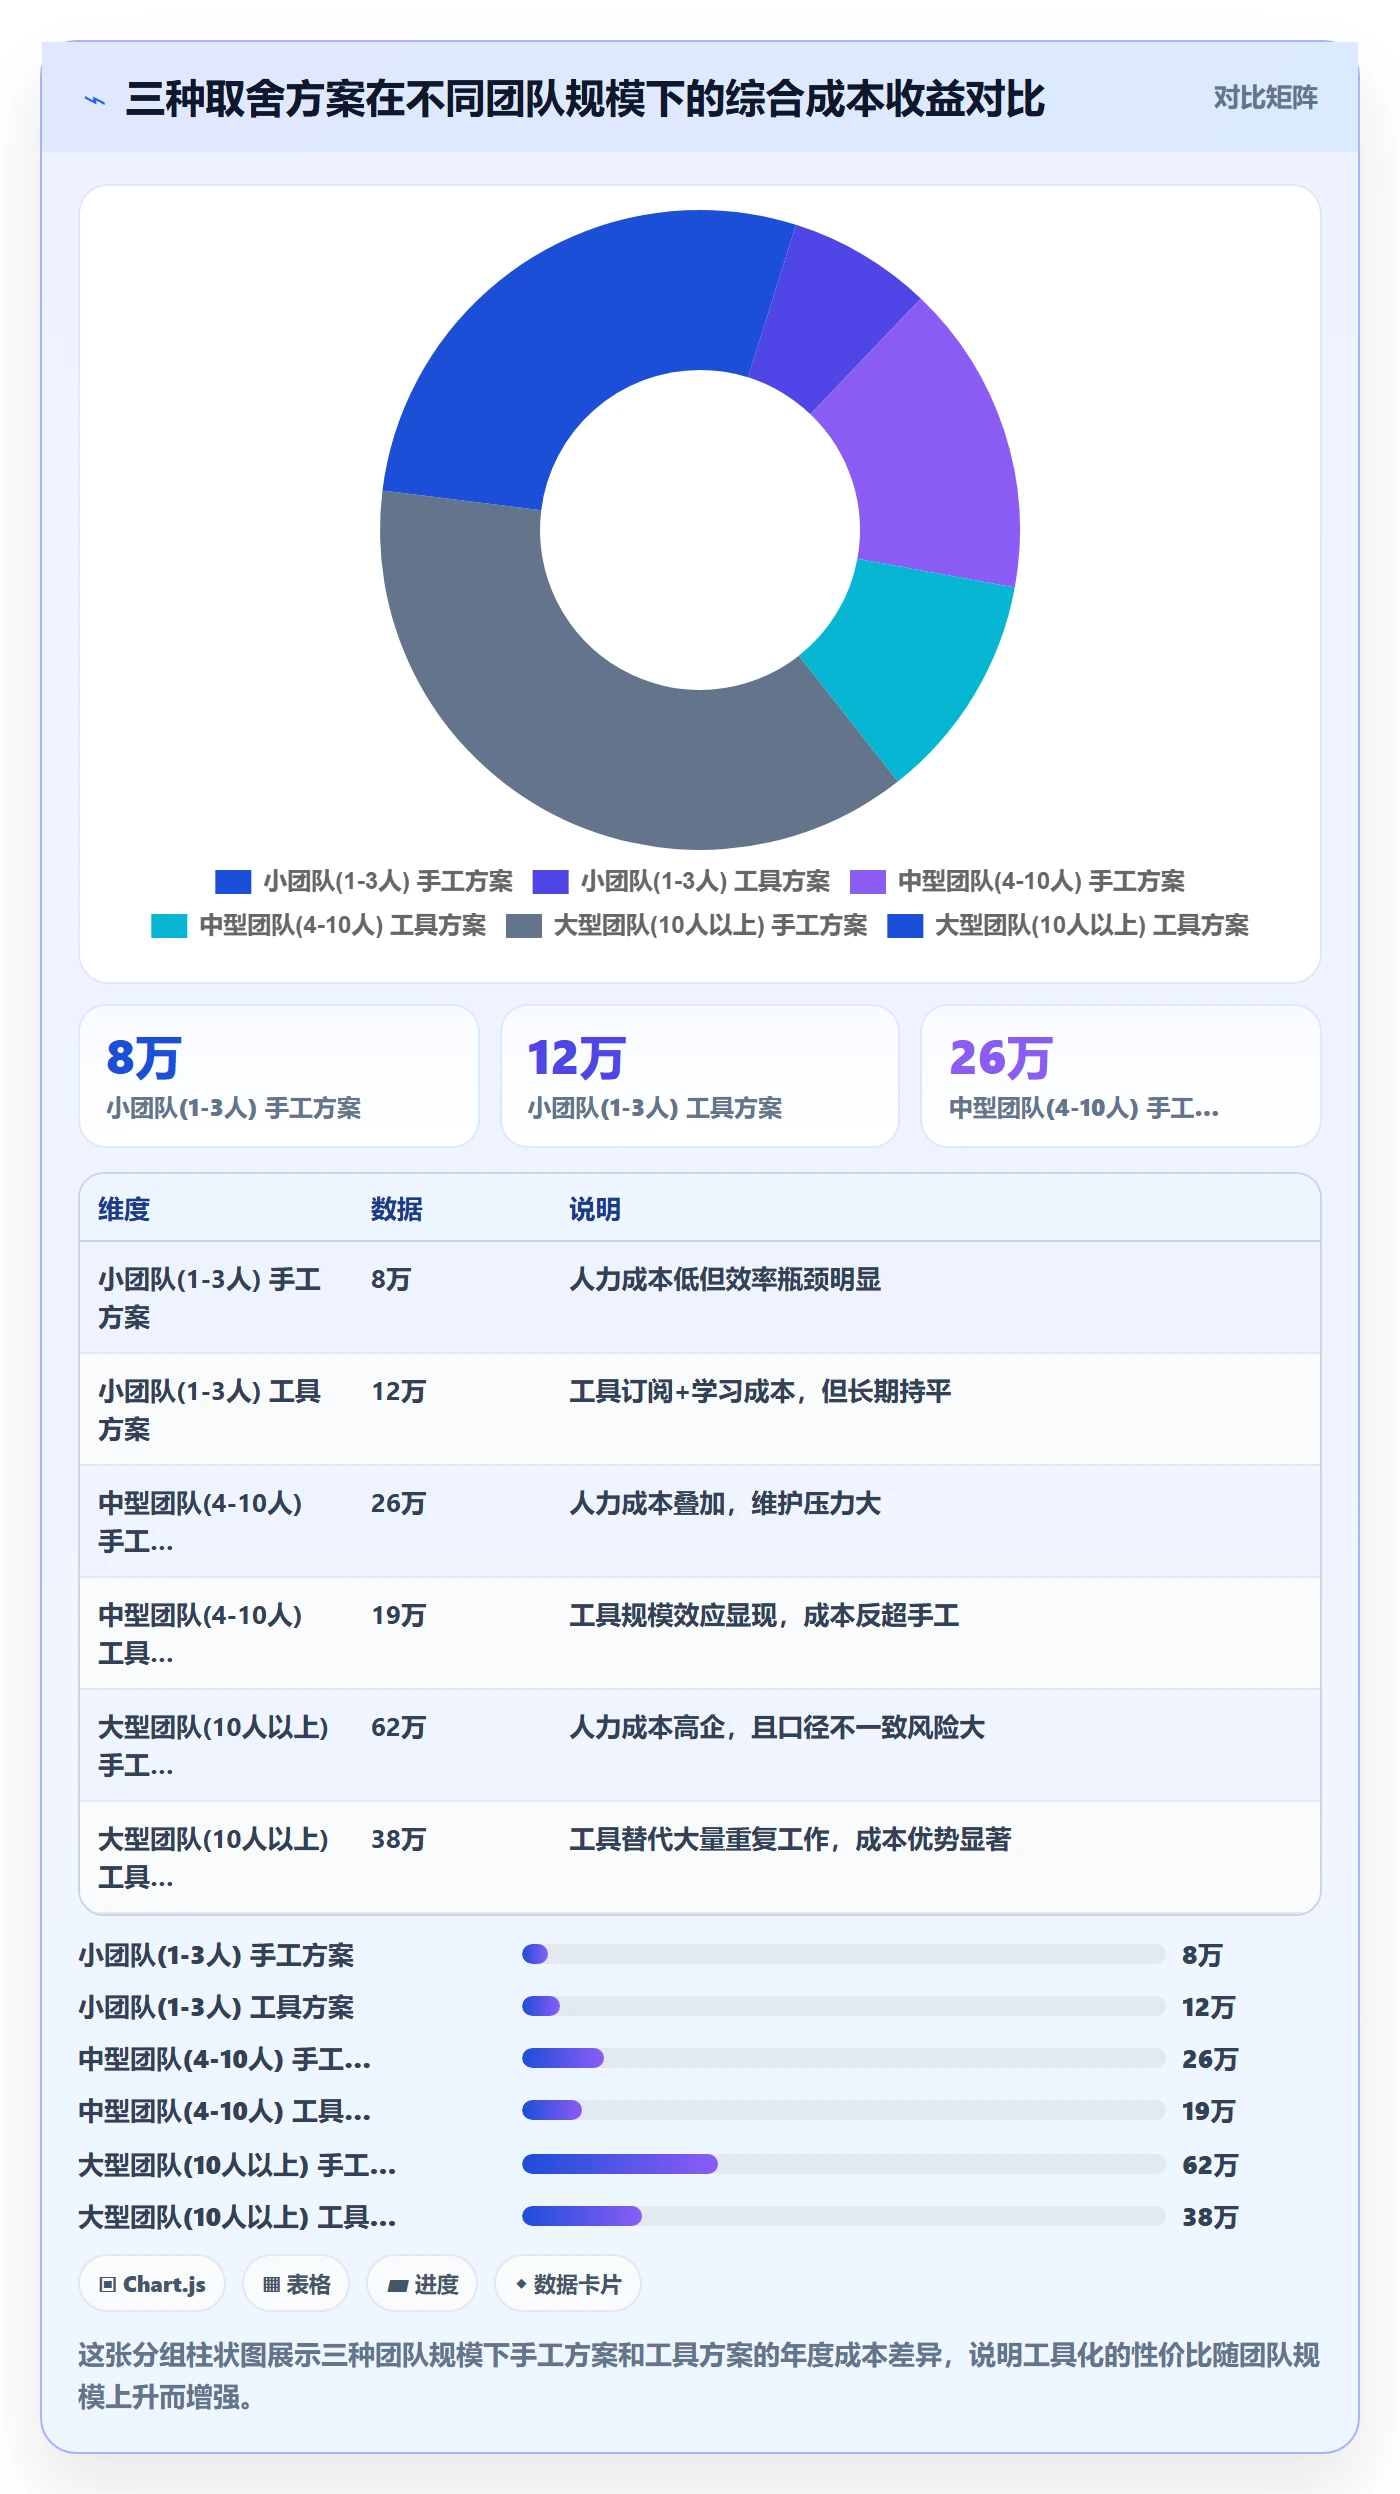Click the progress bar showing 38万
The image size is (1400, 2494).
(x=843, y=2216)
